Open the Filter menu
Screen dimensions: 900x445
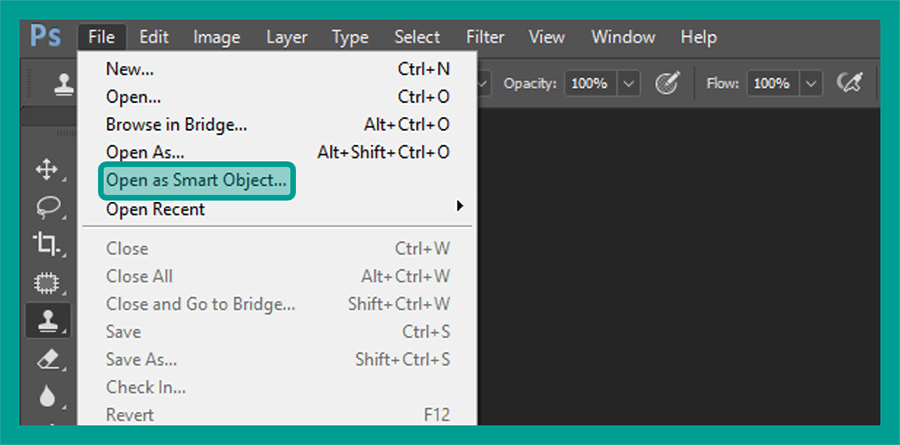tap(485, 37)
